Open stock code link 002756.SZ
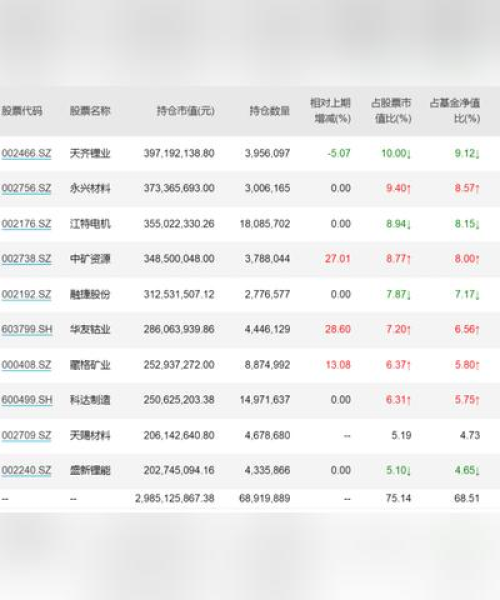 click(x=26, y=188)
